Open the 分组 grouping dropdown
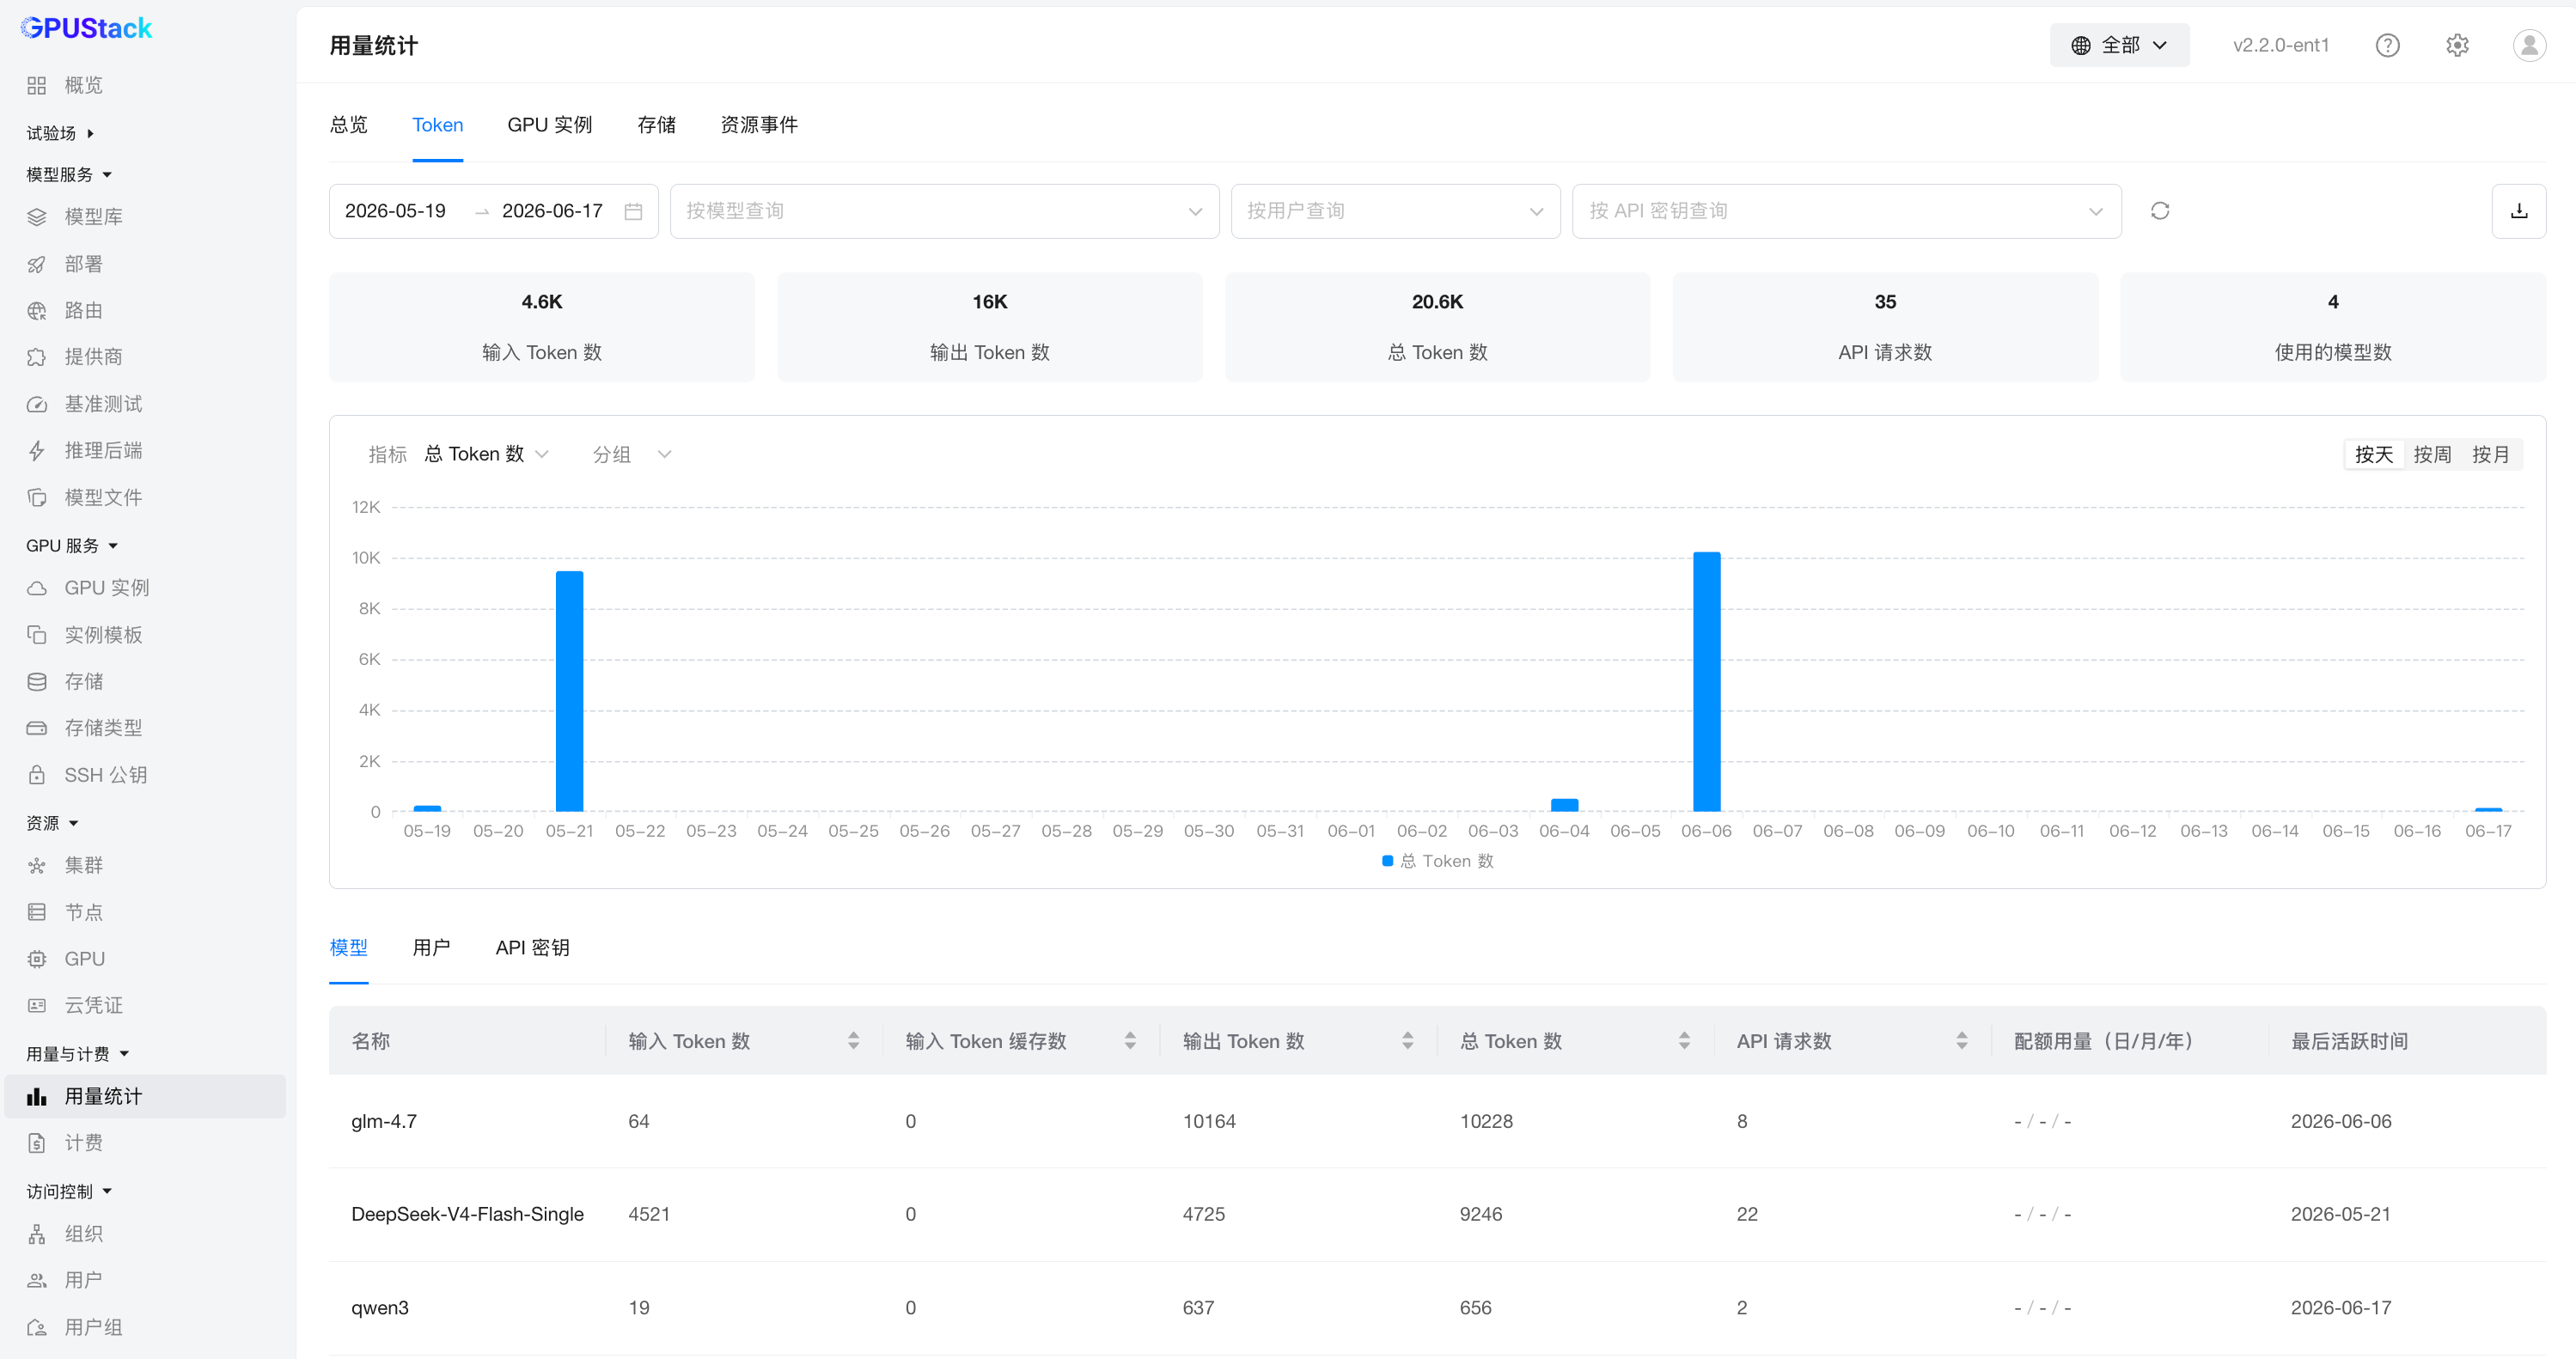2576x1359 pixels. (632, 455)
